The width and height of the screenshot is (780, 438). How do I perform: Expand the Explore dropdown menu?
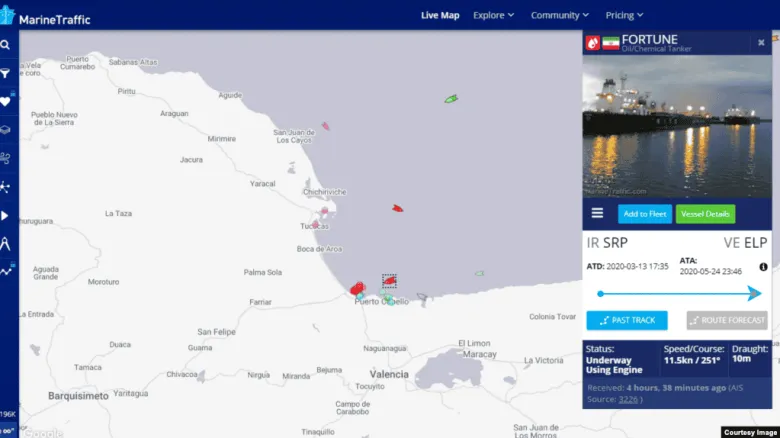click(493, 15)
